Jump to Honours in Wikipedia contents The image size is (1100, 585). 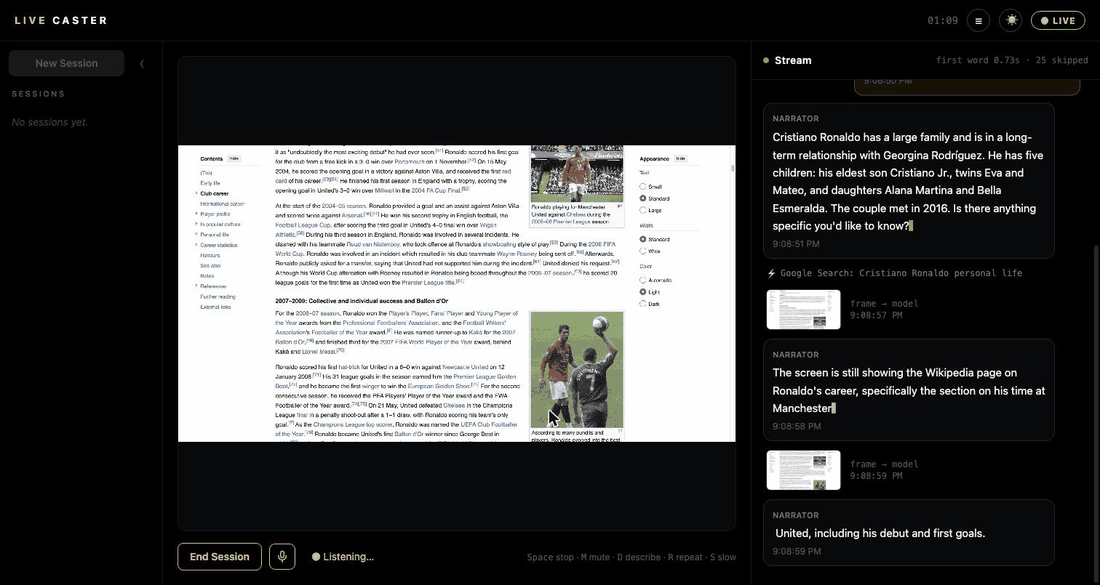pyautogui.click(x=210, y=255)
